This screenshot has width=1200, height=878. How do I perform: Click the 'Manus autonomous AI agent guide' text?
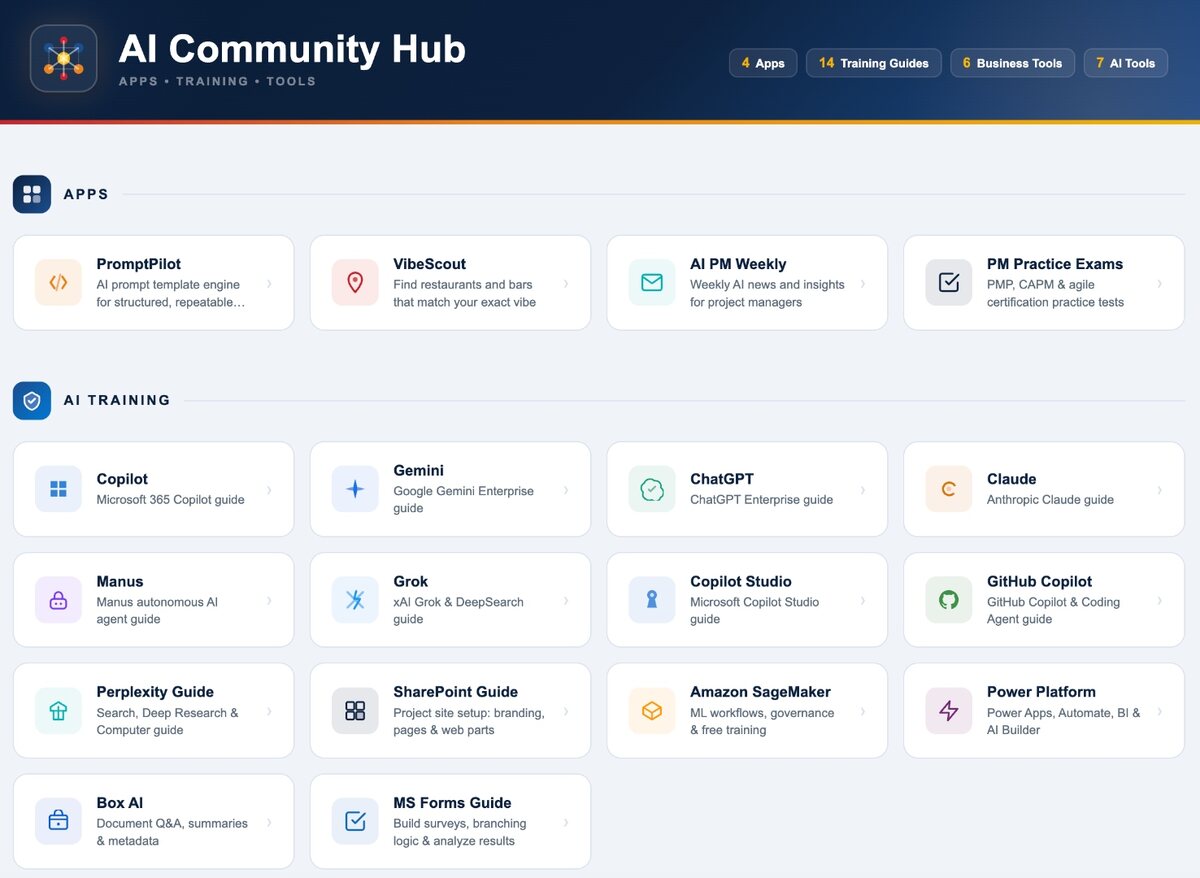(157, 610)
